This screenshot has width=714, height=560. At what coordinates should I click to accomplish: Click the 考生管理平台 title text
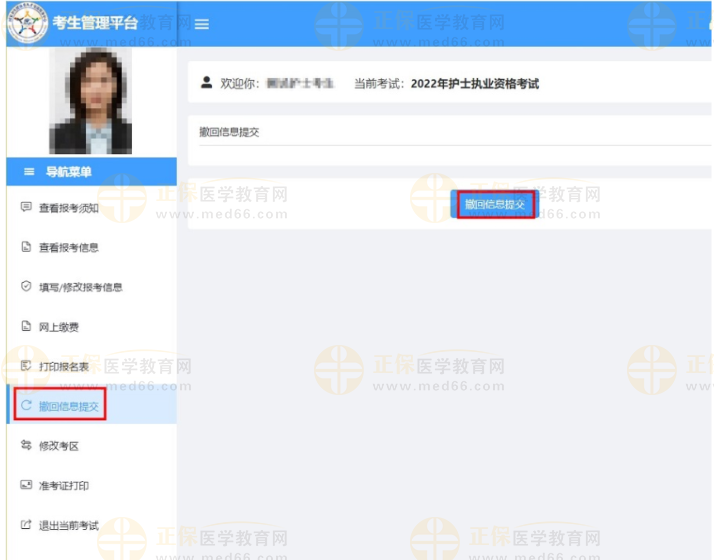(x=94, y=23)
